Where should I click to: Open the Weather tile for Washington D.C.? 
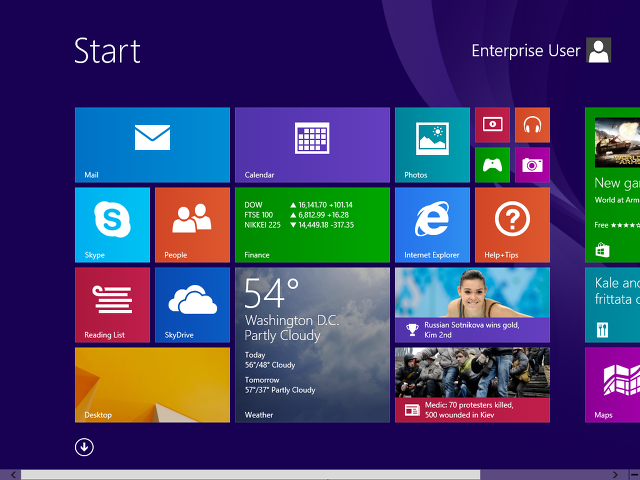pos(312,345)
